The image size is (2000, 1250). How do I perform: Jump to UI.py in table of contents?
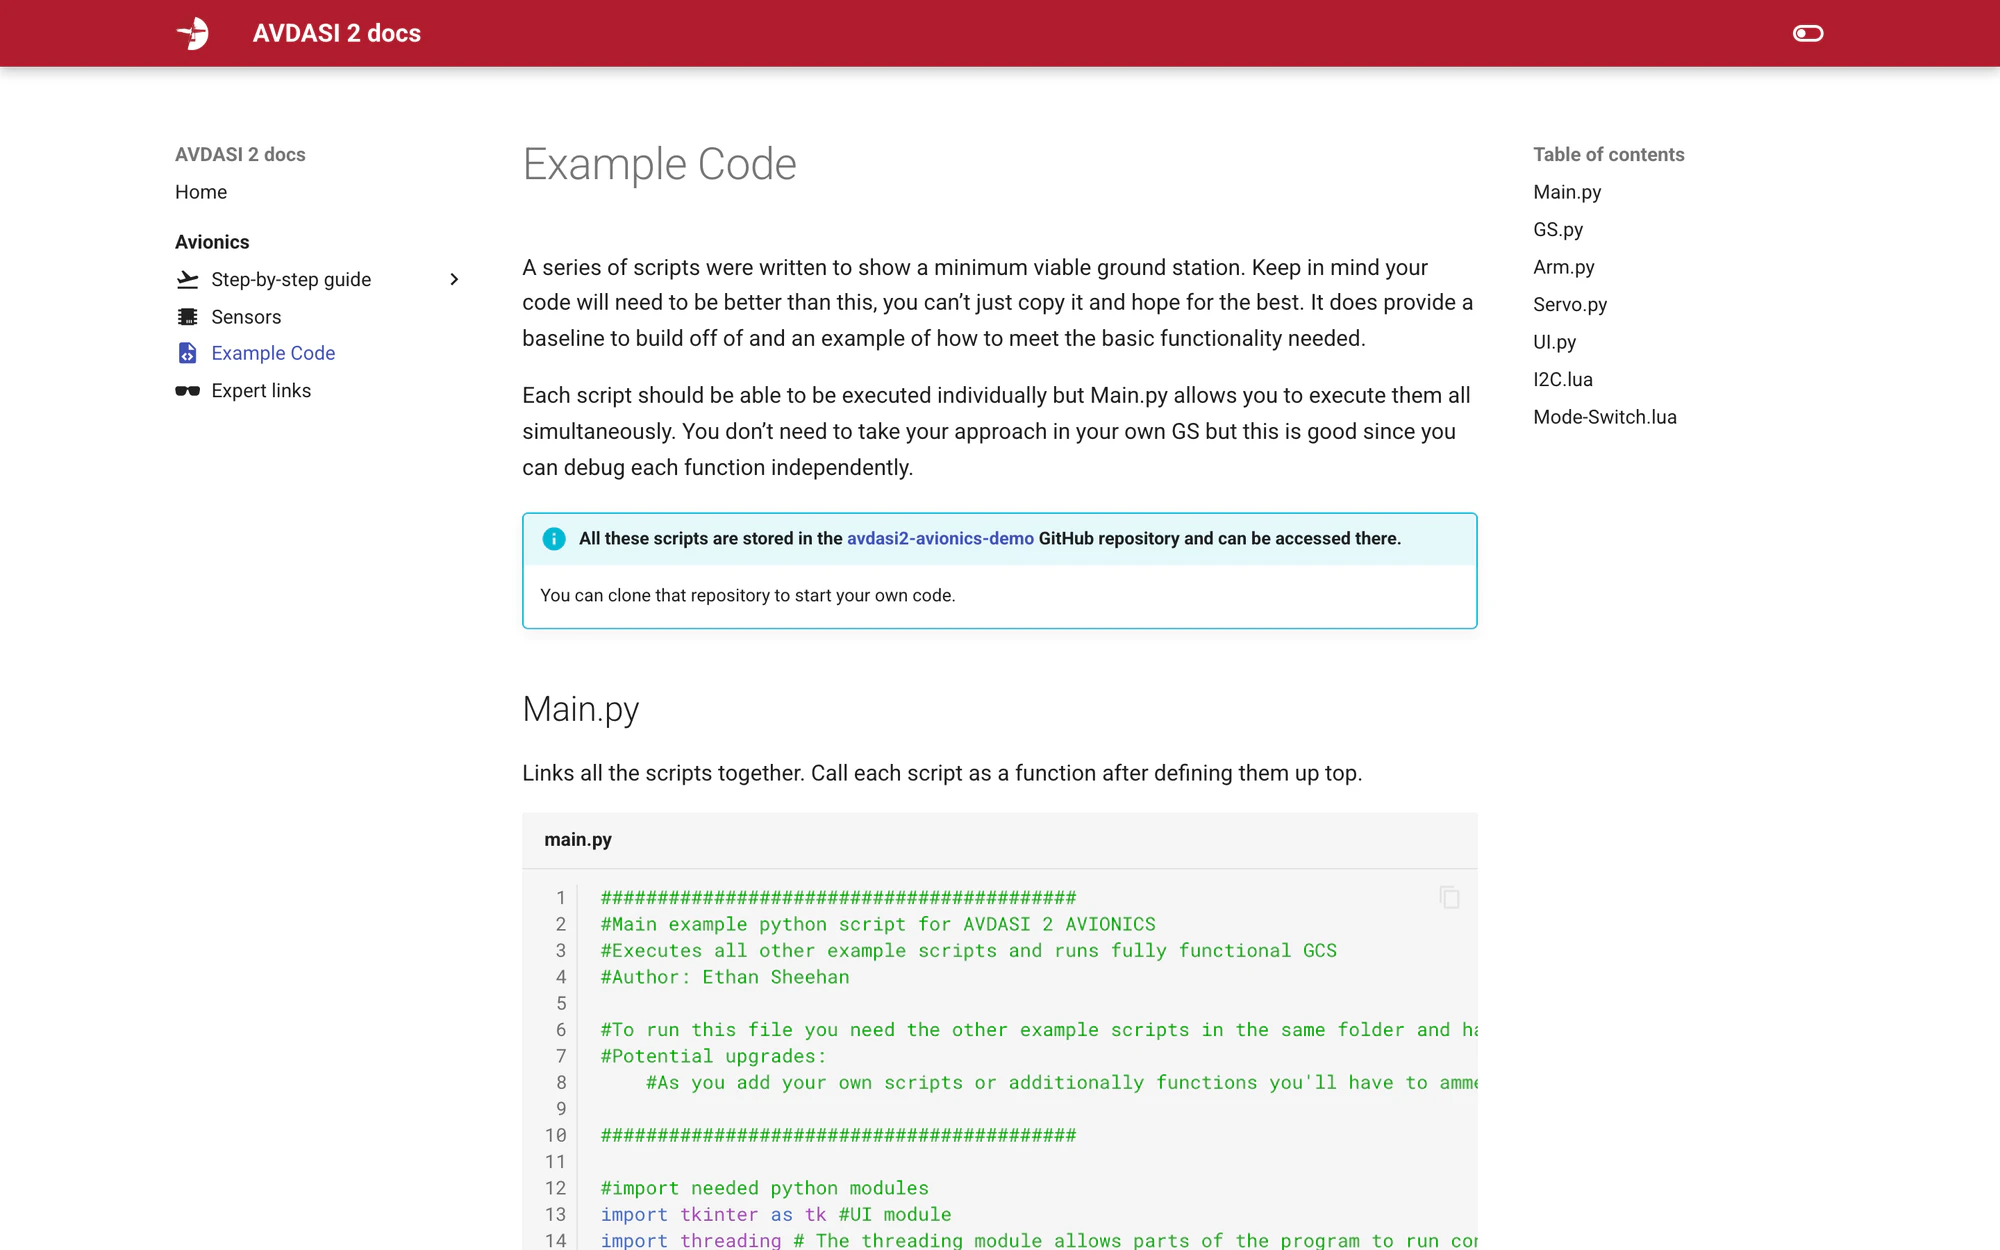point(1554,342)
